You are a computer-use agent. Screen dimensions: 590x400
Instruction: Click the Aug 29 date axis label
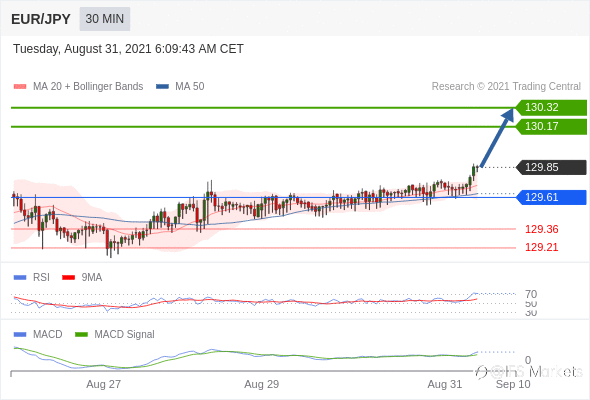(262, 384)
